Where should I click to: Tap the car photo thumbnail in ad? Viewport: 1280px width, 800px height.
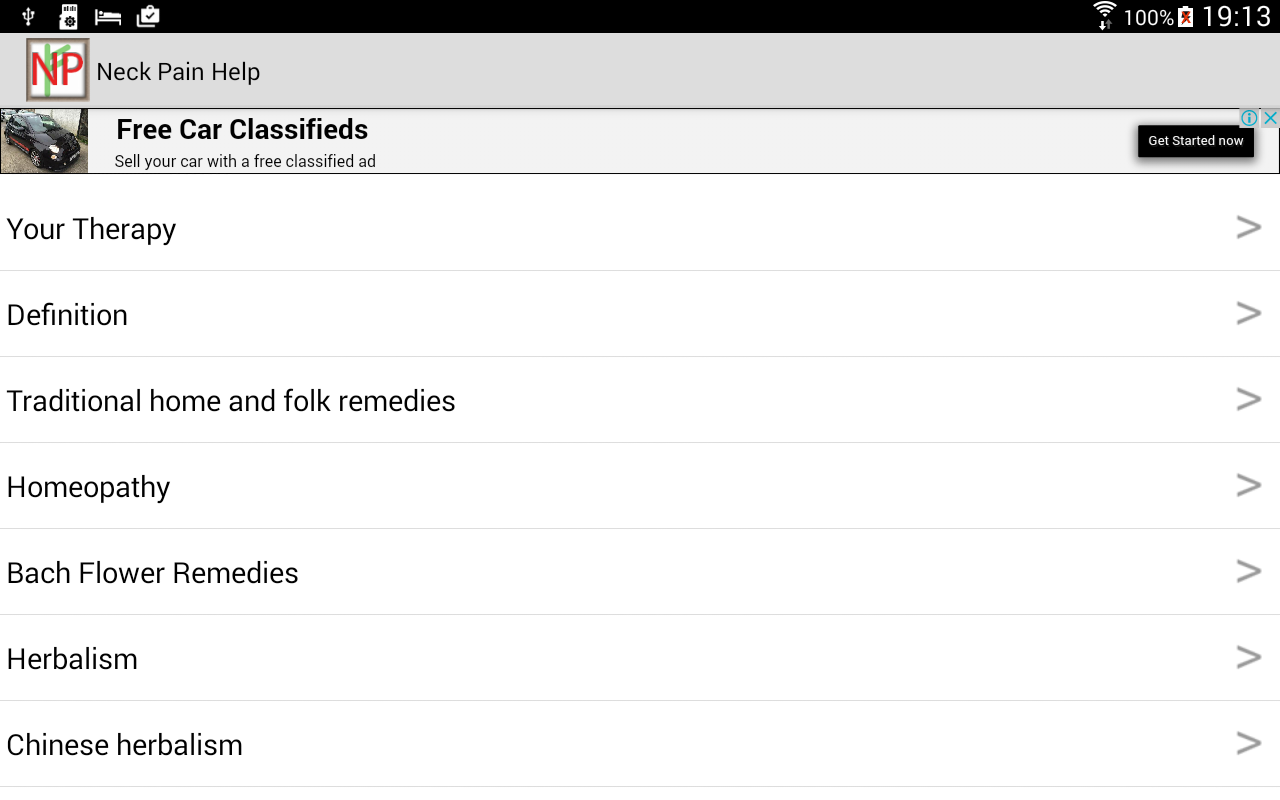(x=44, y=141)
